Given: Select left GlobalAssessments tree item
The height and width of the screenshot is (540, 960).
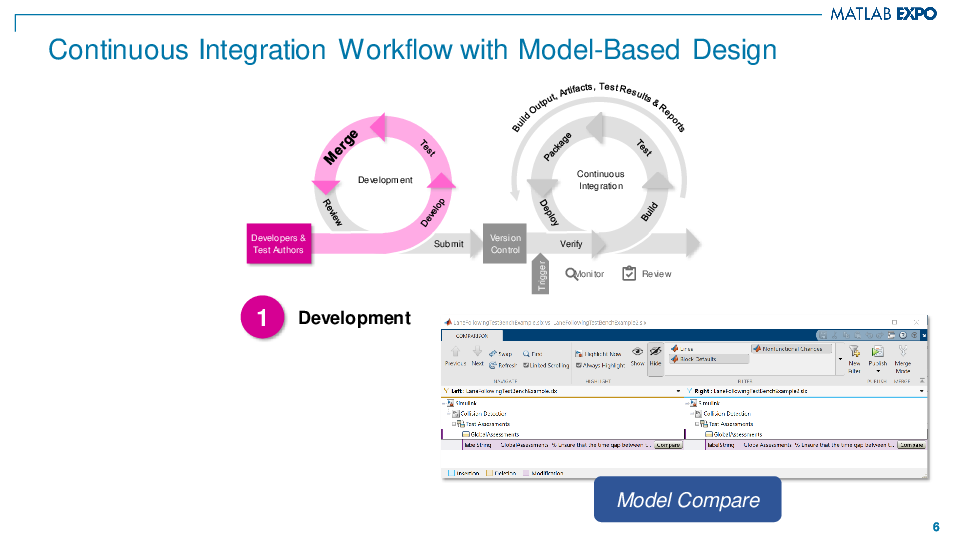Looking at the screenshot, I should point(491,434).
